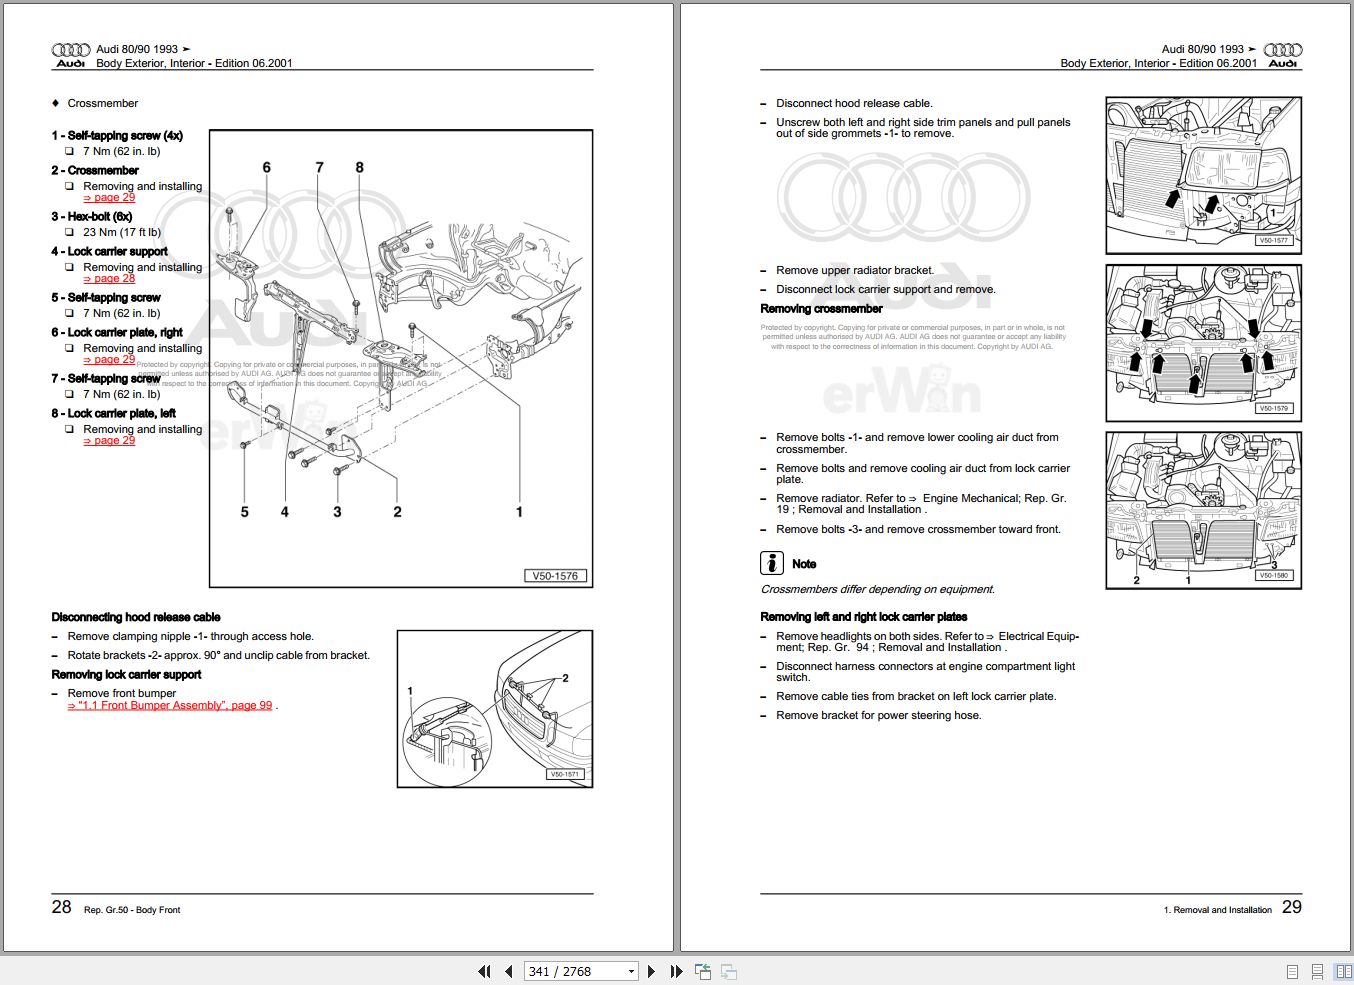Image resolution: width=1354 pixels, height=985 pixels.
Task: Follow the Front Bumper Assembly page 99 link
Action: tap(170, 706)
